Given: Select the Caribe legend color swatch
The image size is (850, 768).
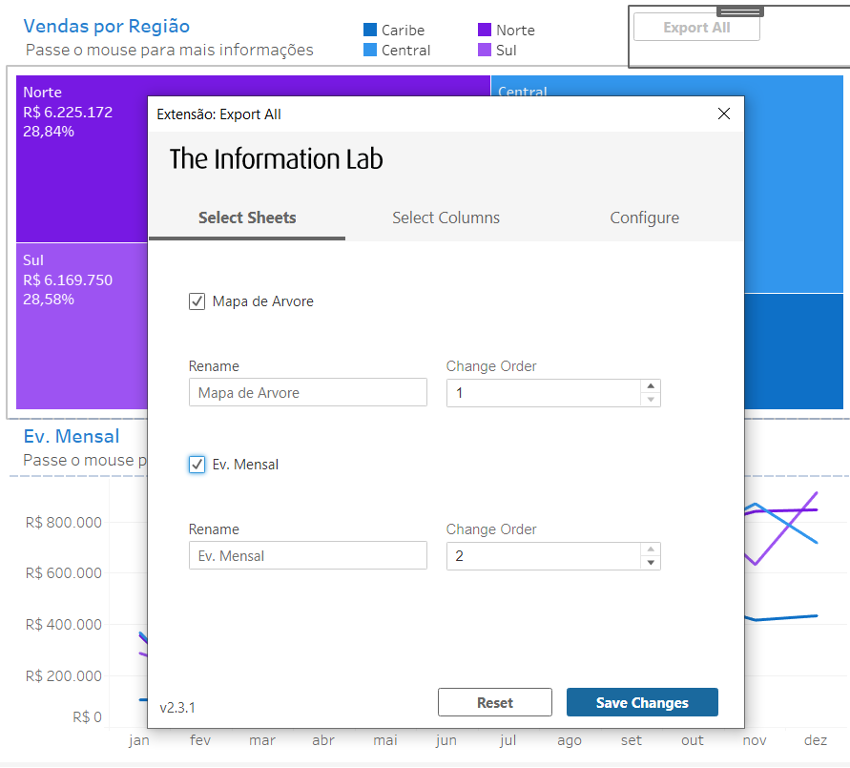Looking at the screenshot, I should [x=370, y=29].
